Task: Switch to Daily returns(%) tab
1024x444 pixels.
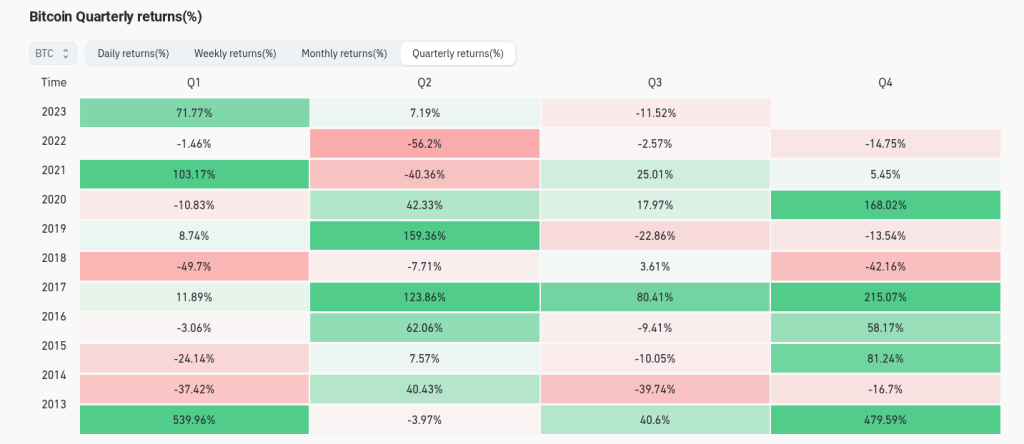Action: coord(133,53)
